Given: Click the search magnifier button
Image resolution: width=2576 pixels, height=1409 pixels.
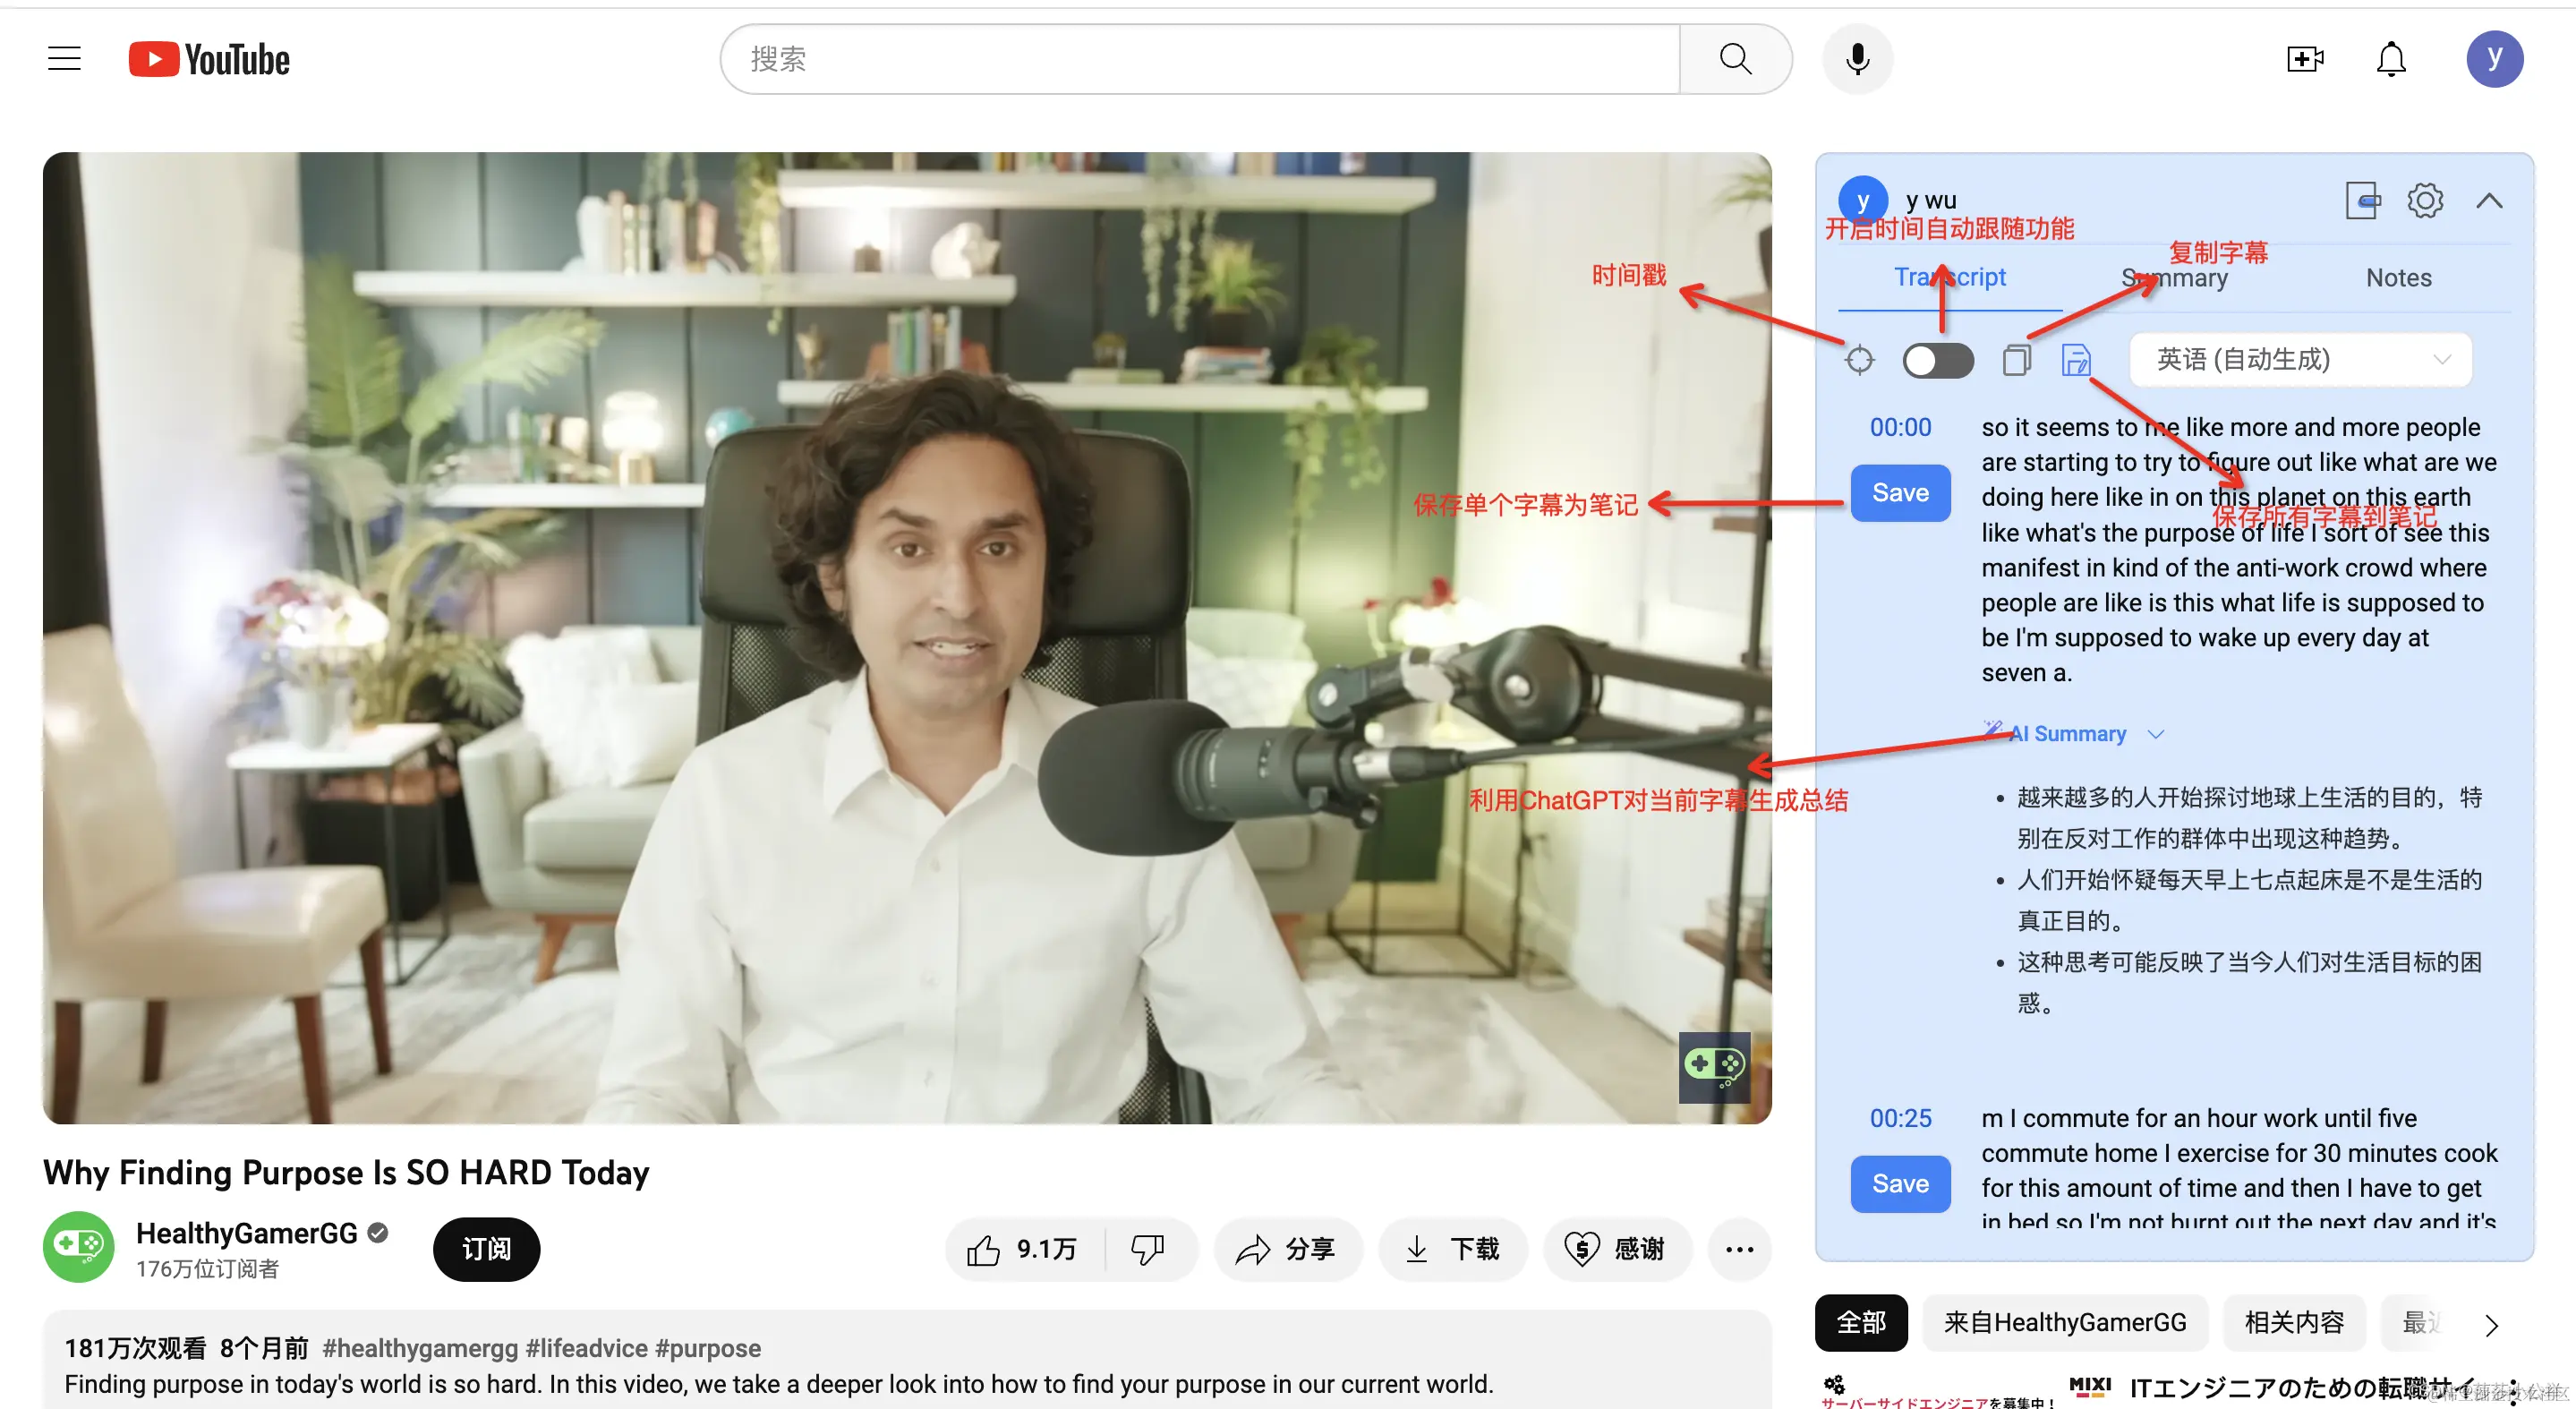Looking at the screenshot, I should (1735, 59).
